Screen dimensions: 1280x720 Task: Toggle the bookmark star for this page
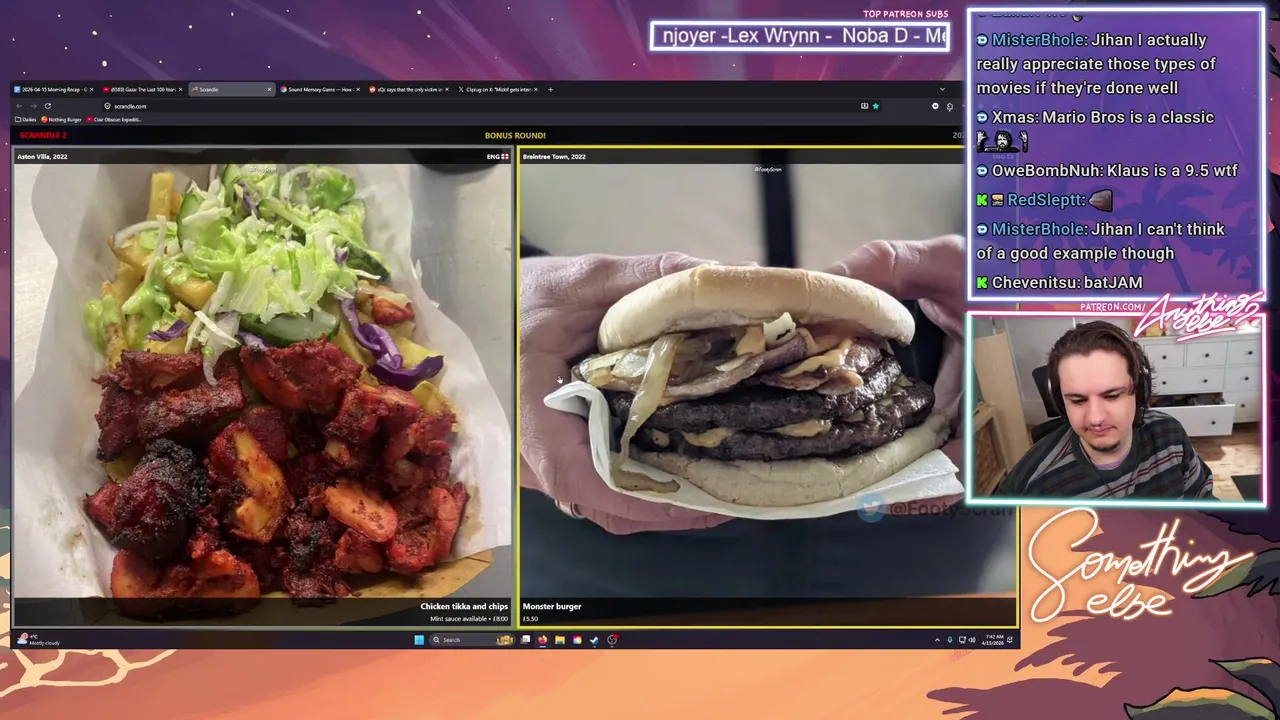click(875, 106)
